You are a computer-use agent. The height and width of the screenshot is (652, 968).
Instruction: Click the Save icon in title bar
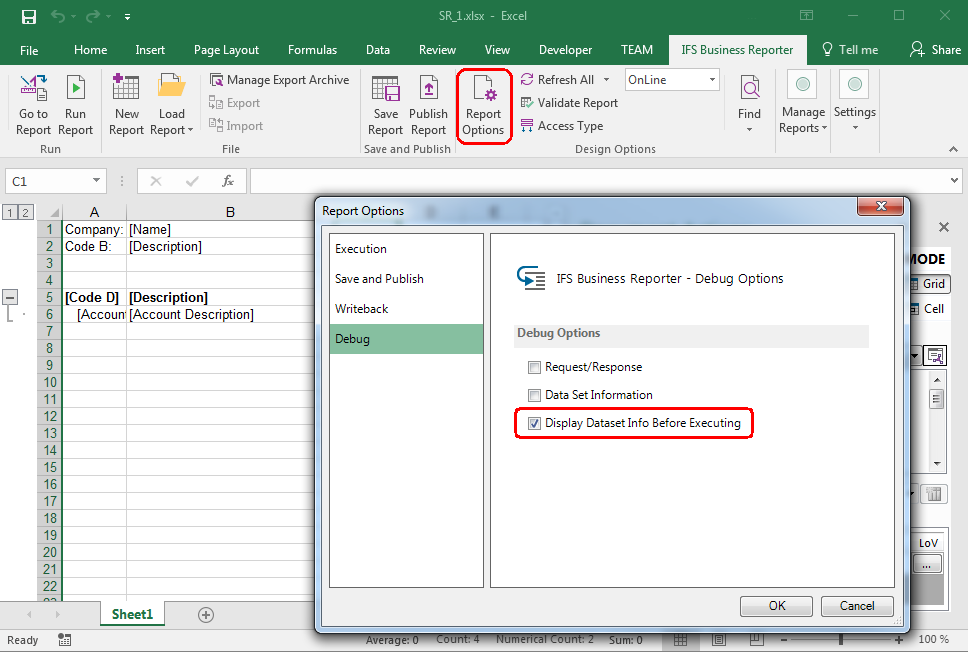coord(28,17)
